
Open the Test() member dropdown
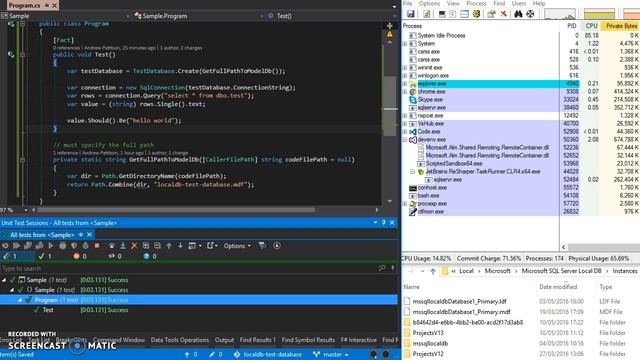(331, 16)
